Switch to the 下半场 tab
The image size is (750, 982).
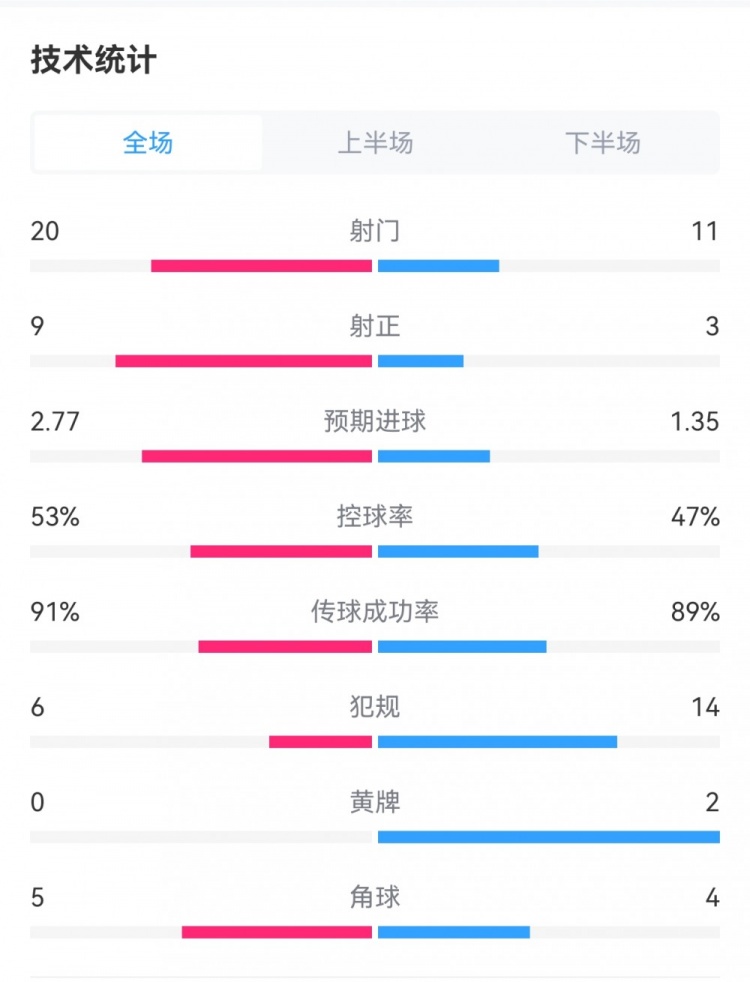602,143
